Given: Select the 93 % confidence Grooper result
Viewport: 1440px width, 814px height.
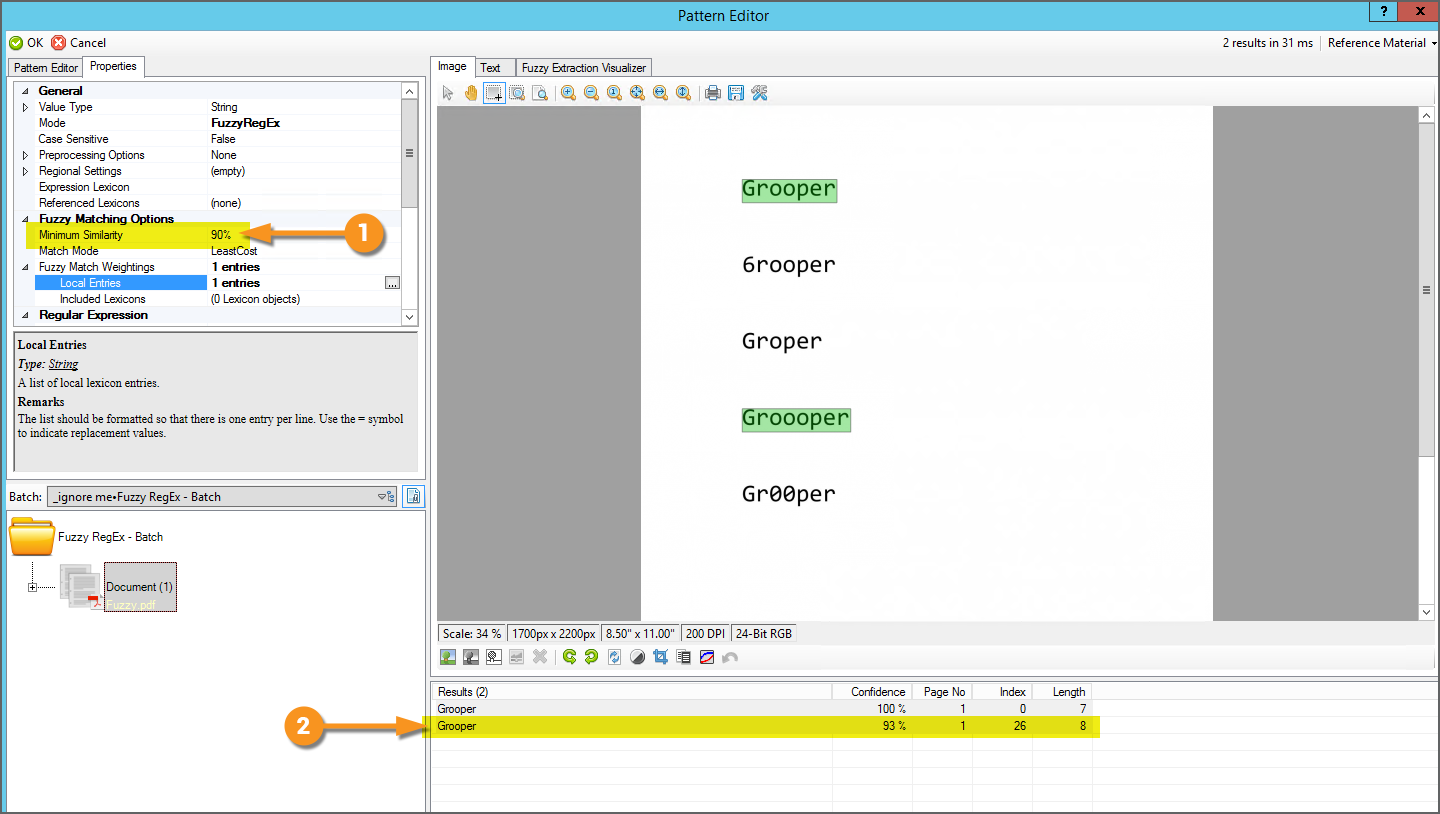Looking at the screenshot, I should [x=762, y=726].
